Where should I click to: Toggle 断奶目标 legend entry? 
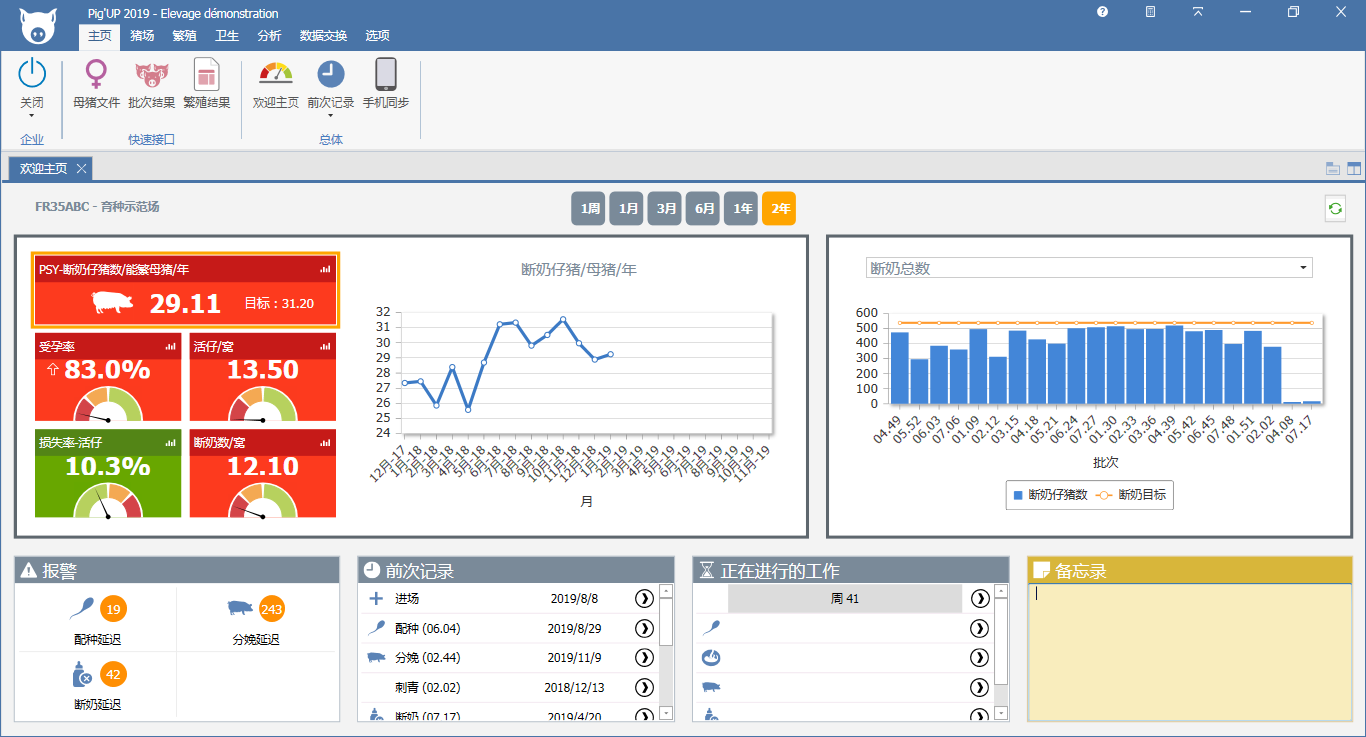pyautogui.click(x=1131, y=495)
